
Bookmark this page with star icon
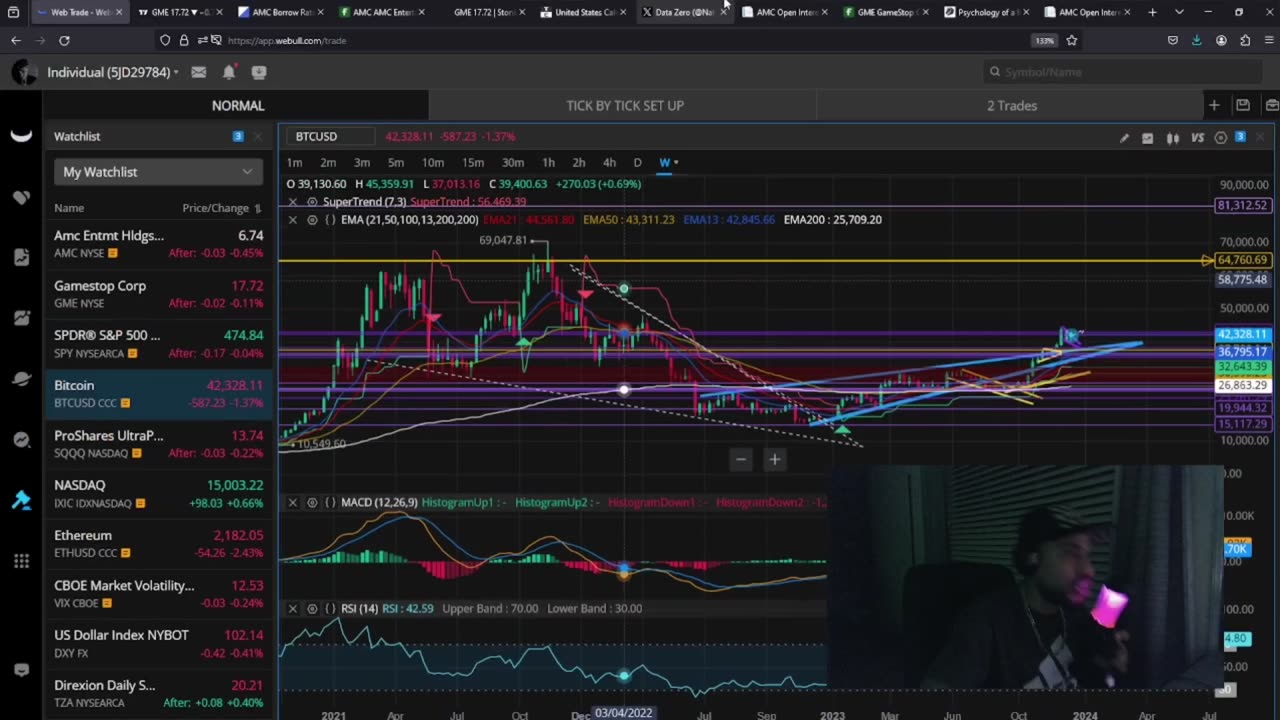pos(1072,40)
